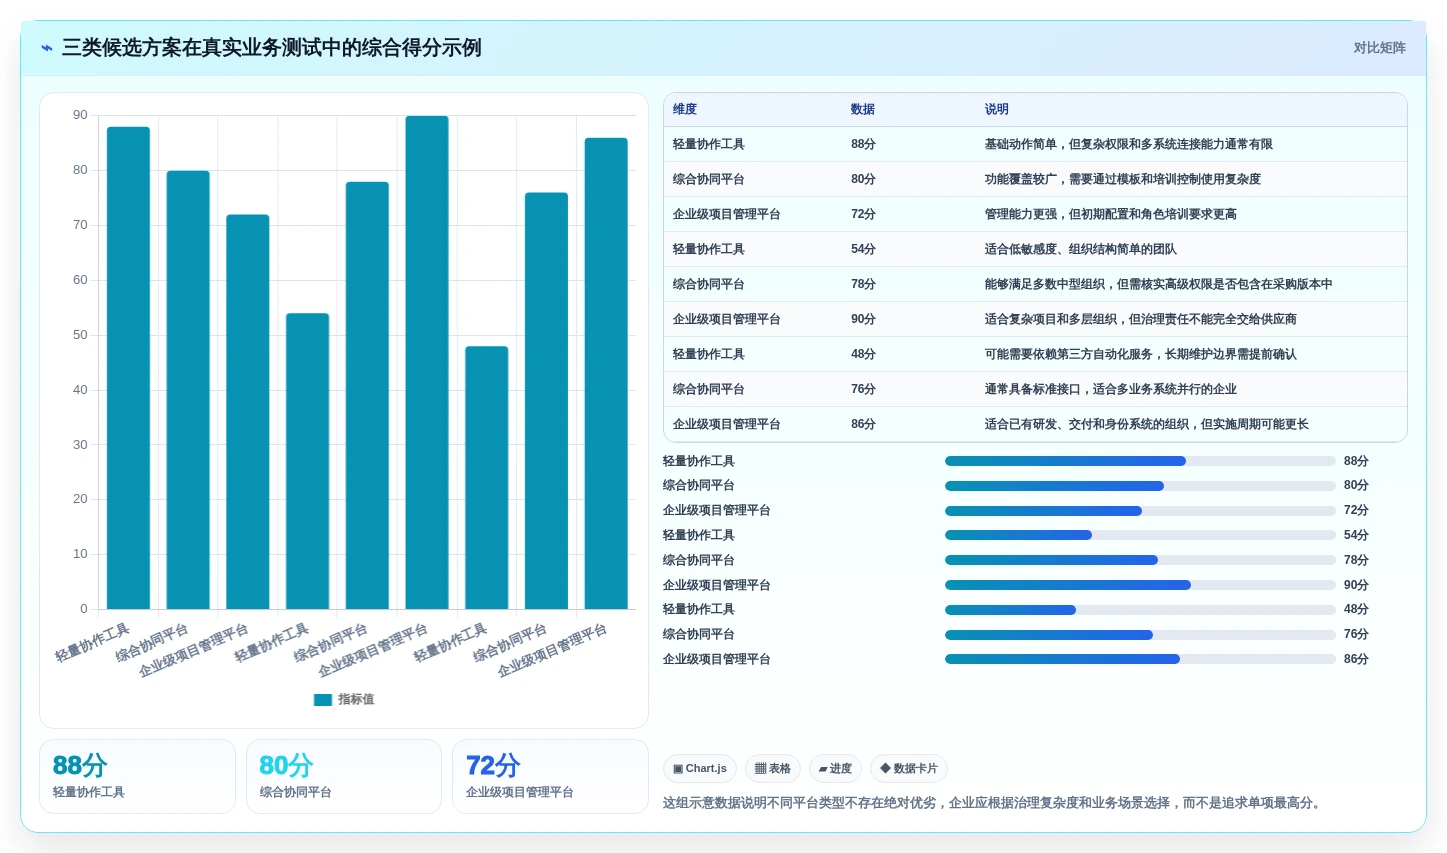Click the progress bar labeled 78分

1140,560
